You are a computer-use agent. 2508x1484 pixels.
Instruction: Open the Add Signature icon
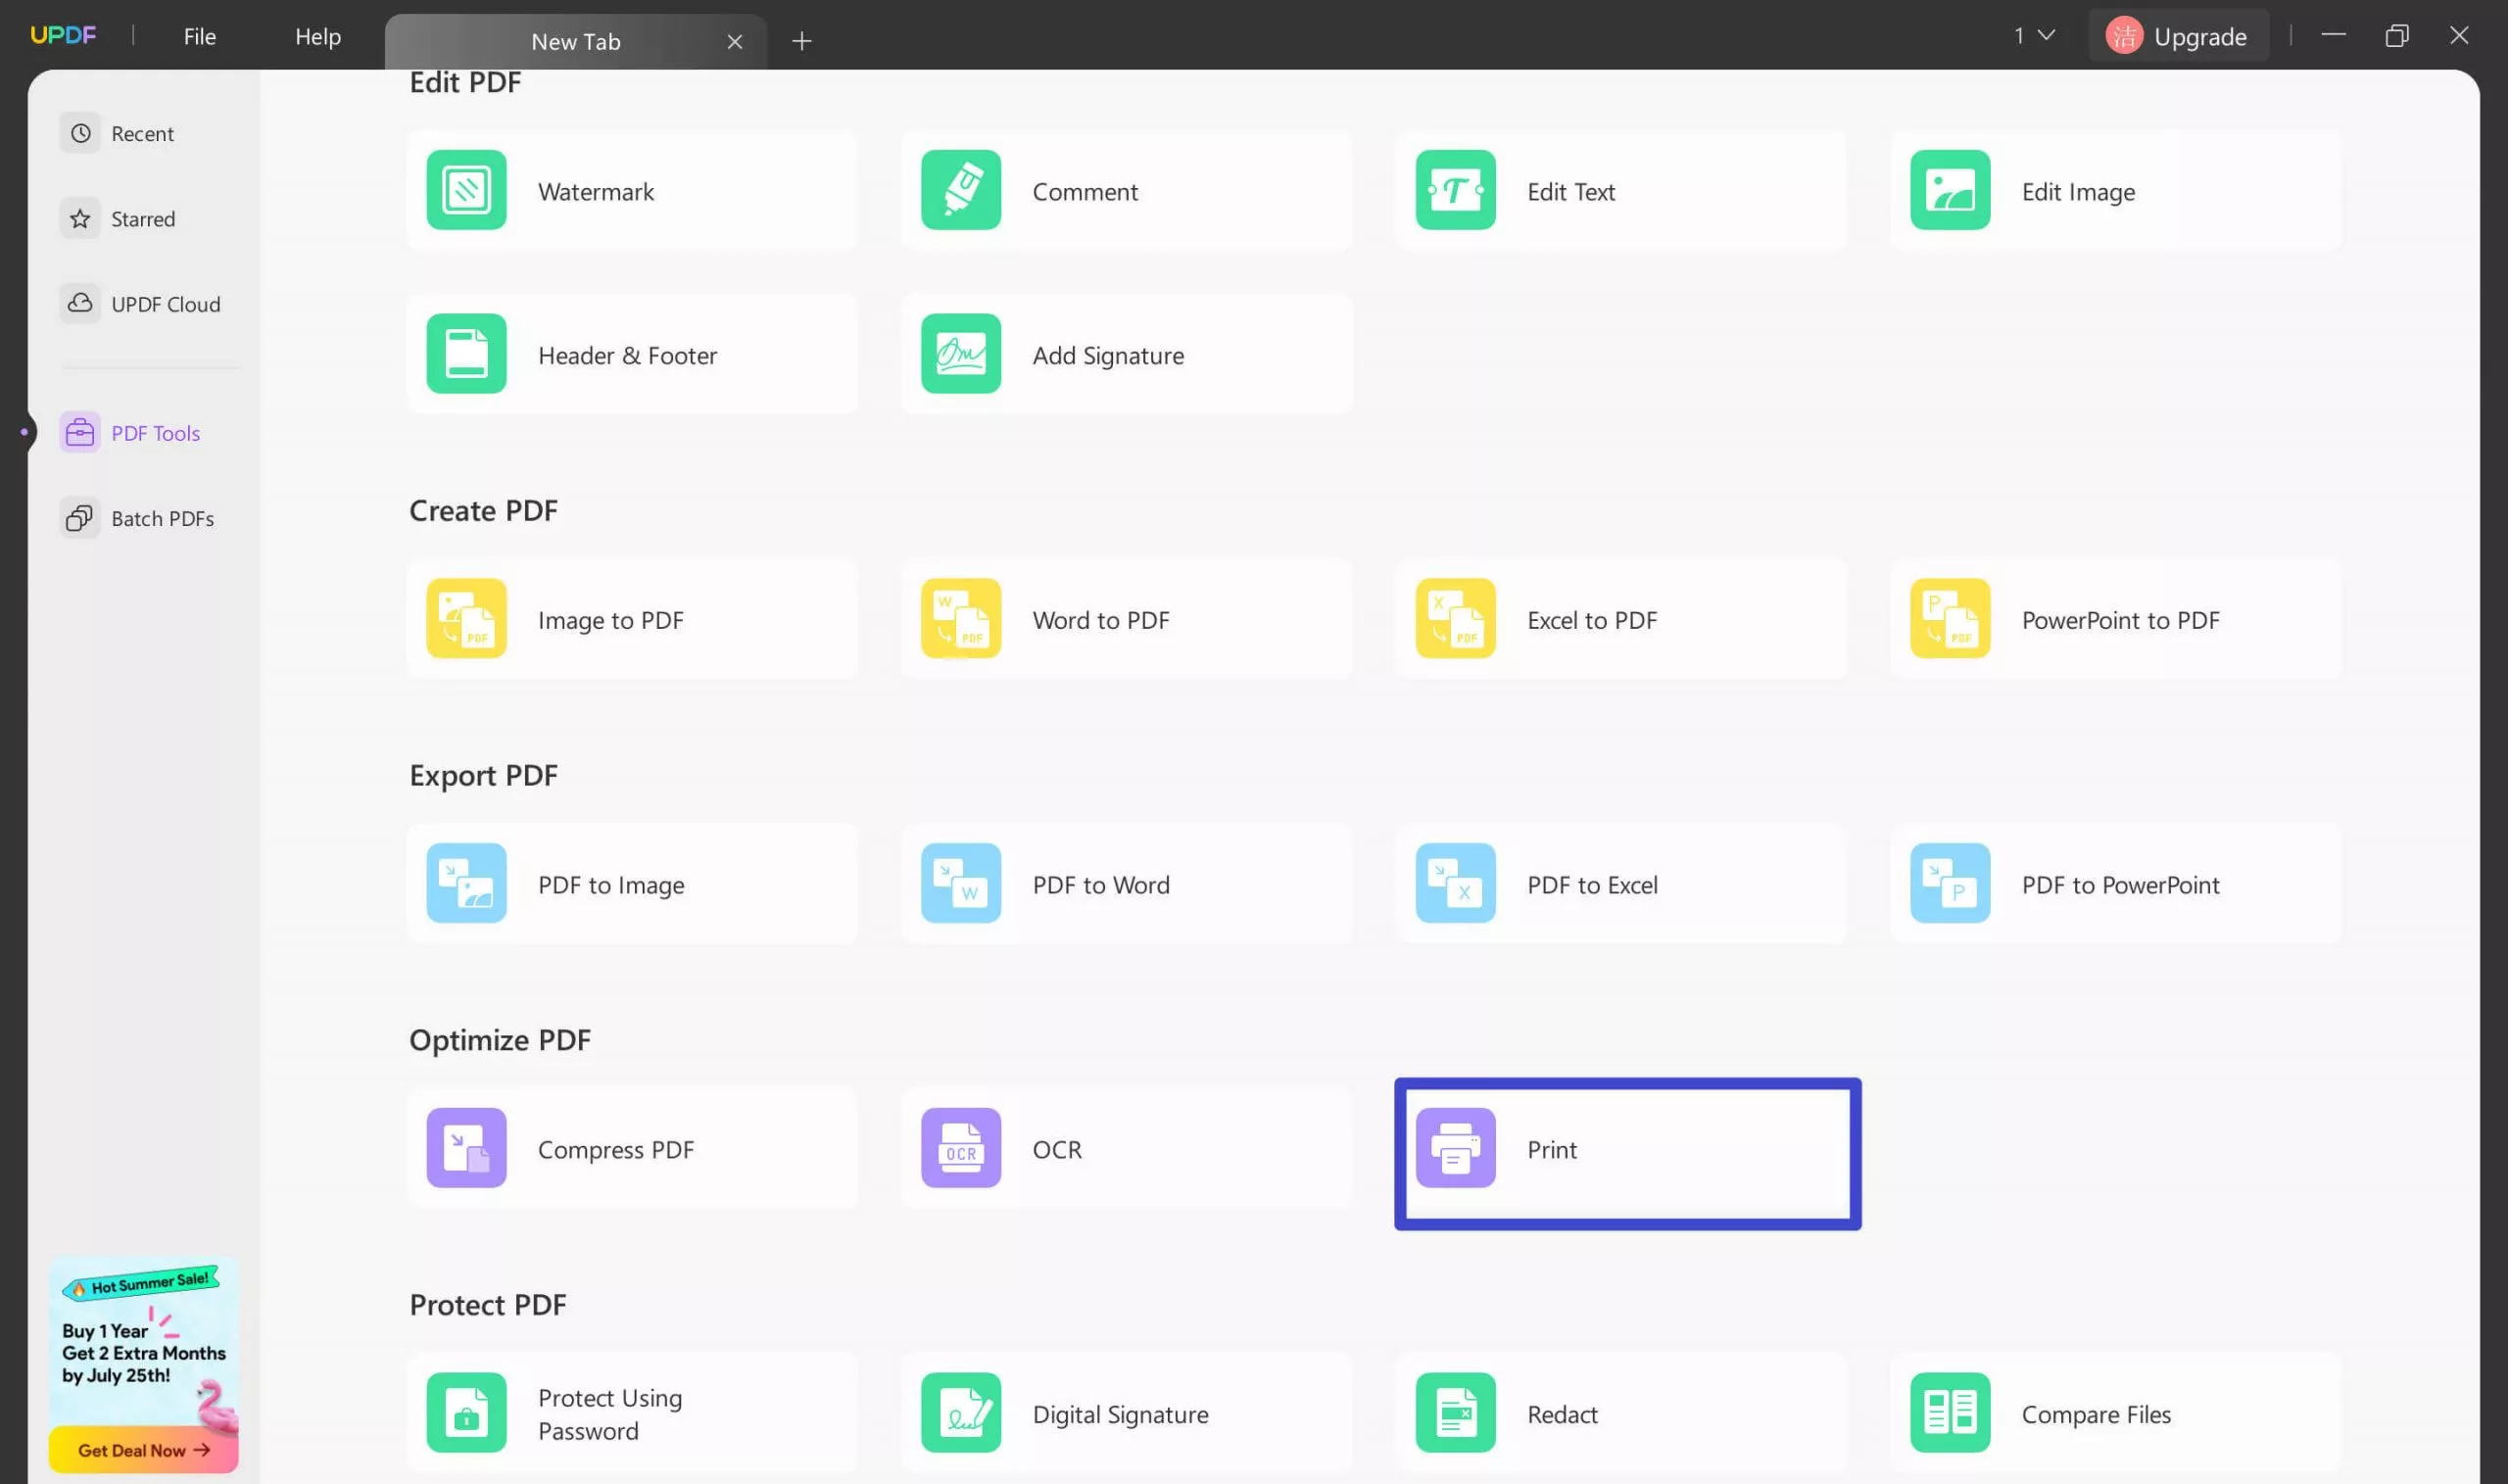tap(960, 354)
